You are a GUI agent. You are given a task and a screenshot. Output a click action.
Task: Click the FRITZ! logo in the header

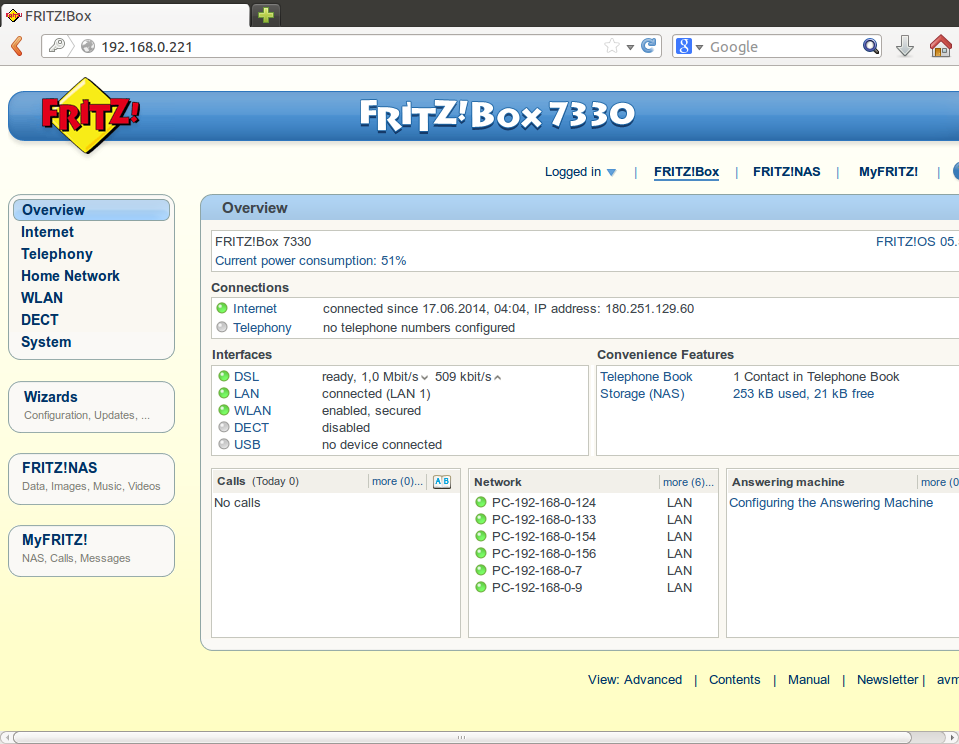[90, 115]
